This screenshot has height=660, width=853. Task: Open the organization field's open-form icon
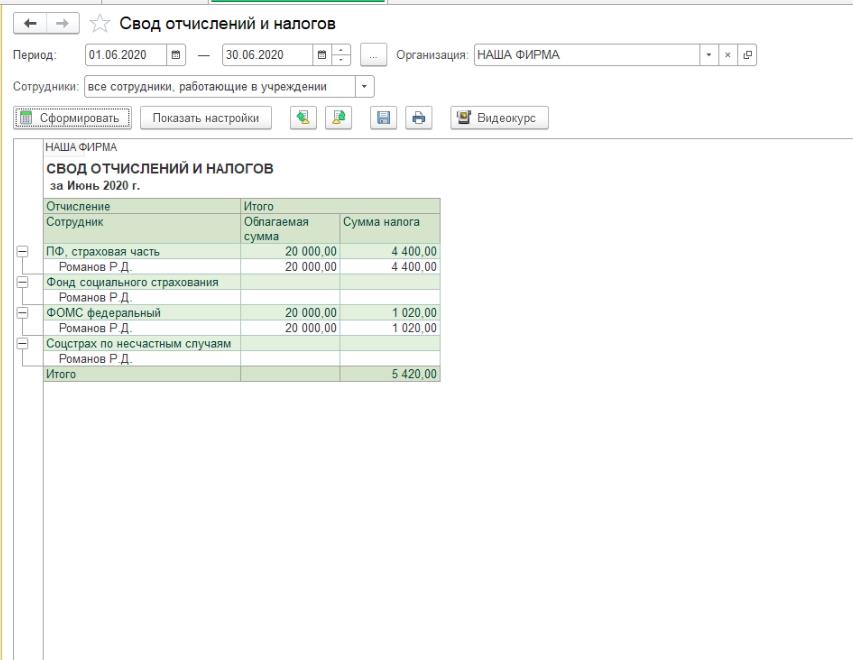744,54
